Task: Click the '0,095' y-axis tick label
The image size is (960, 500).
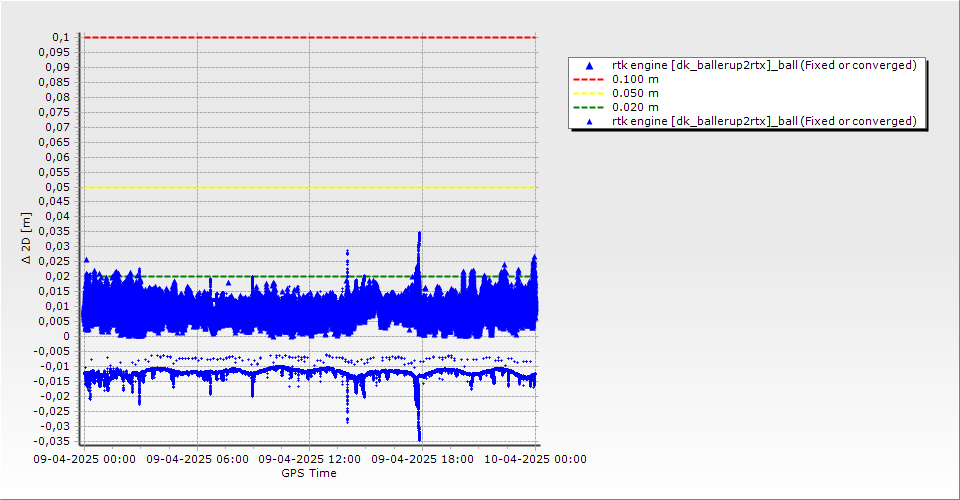Action: [x=54, y=53]
